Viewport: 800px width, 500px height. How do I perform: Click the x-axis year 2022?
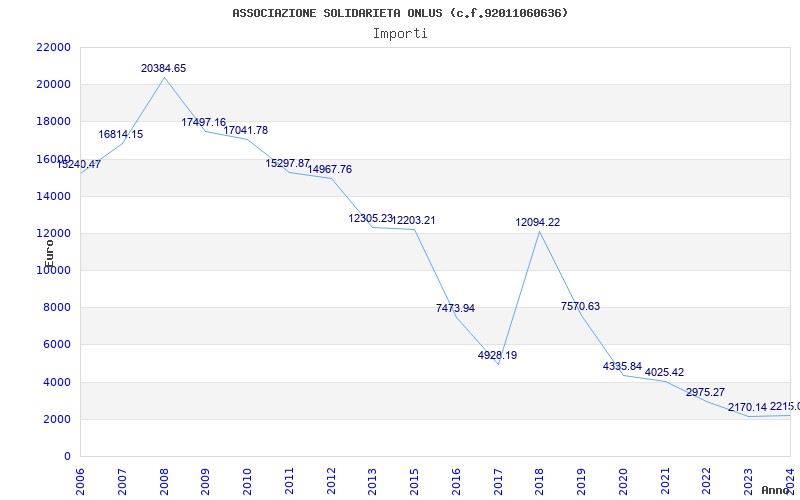click(x=706, y=481)
